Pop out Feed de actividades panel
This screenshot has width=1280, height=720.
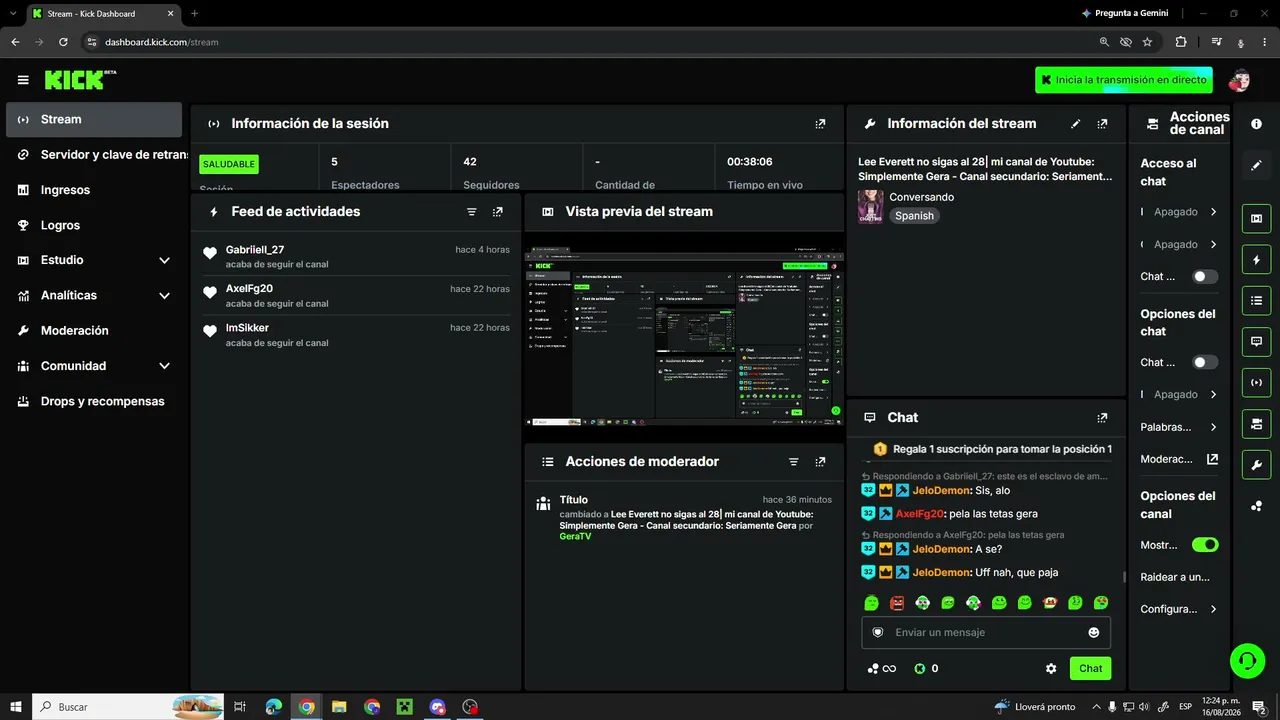[x=497, y=212]
